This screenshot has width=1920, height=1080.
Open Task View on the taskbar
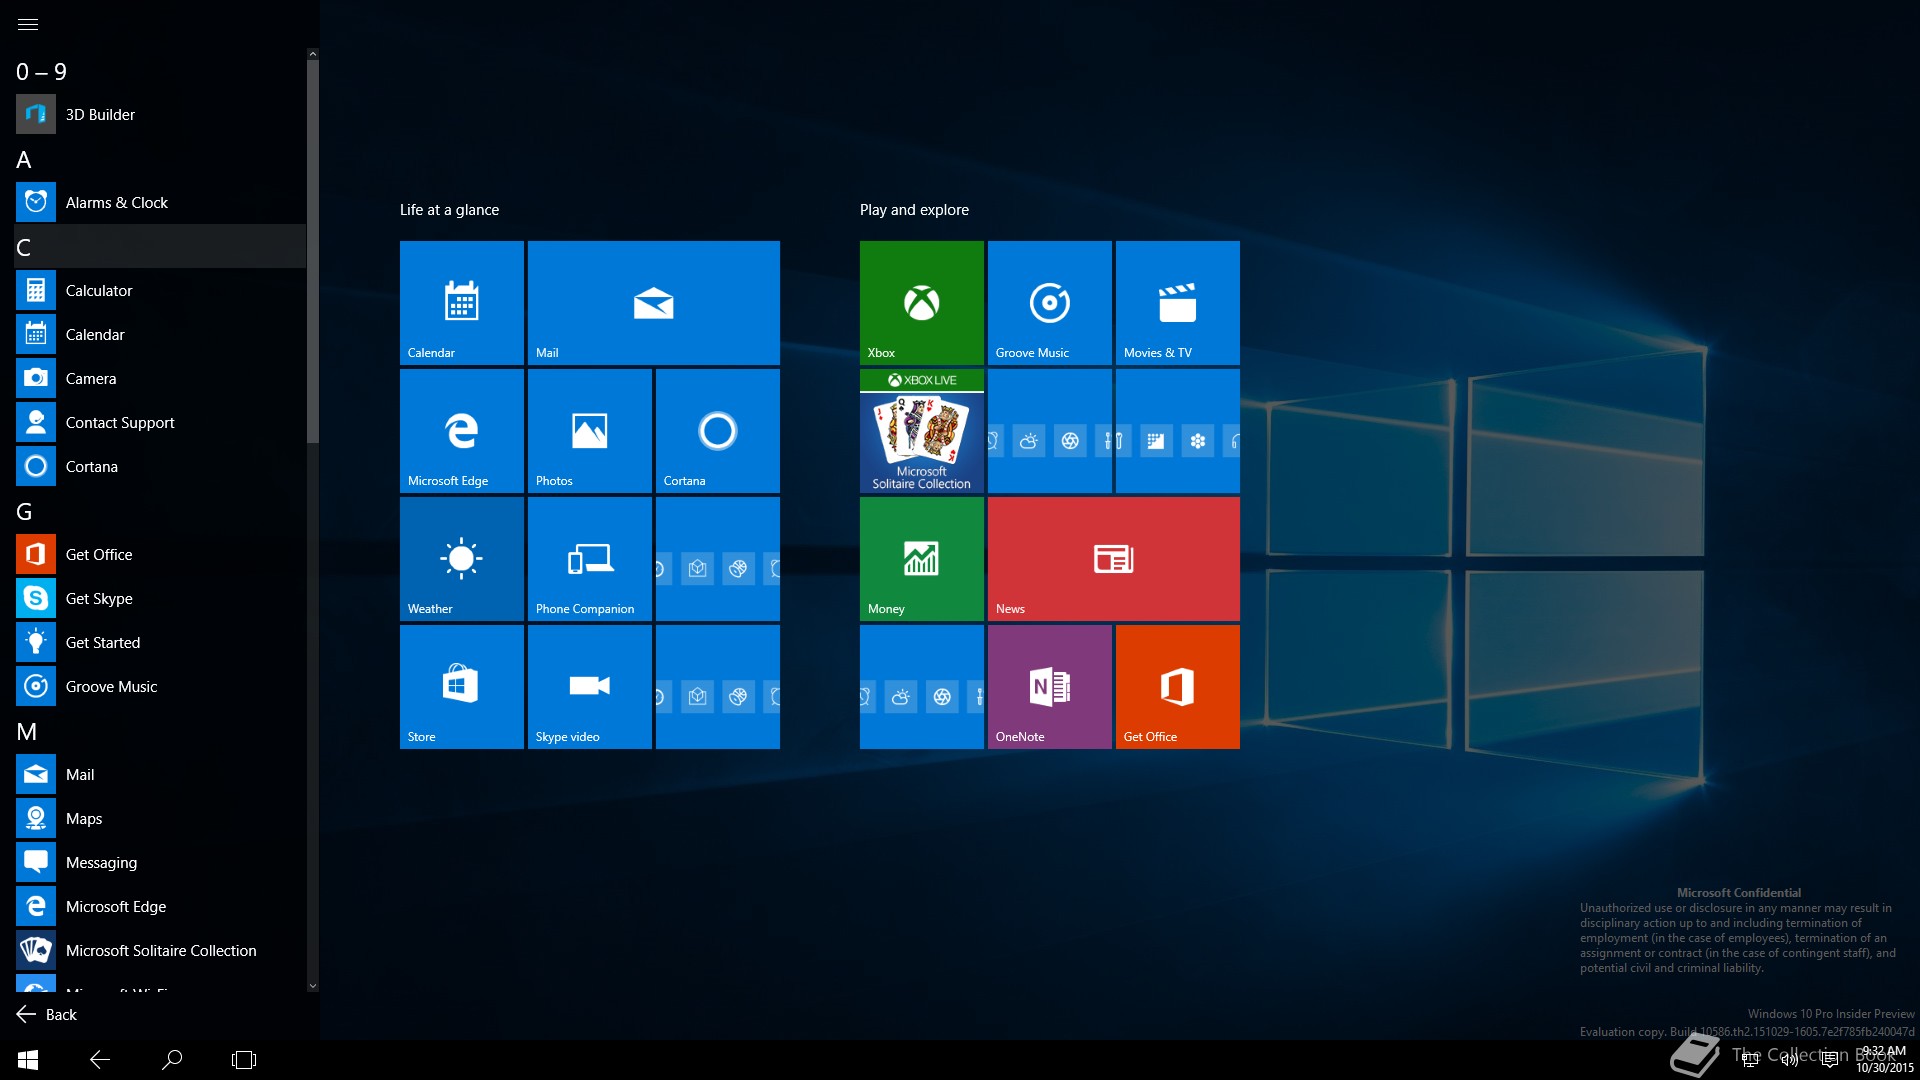(244, 1060)
